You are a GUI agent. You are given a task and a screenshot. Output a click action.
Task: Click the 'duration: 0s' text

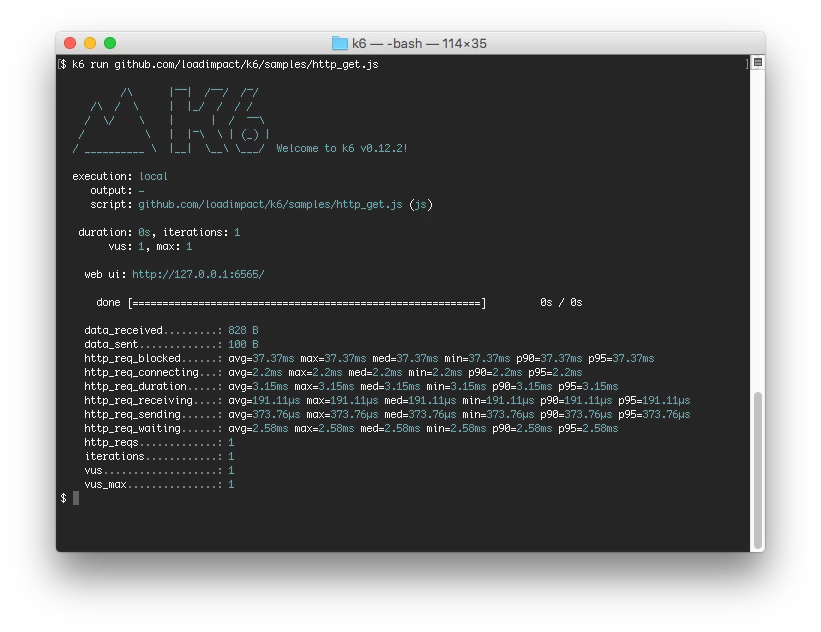tap(114, 232)
